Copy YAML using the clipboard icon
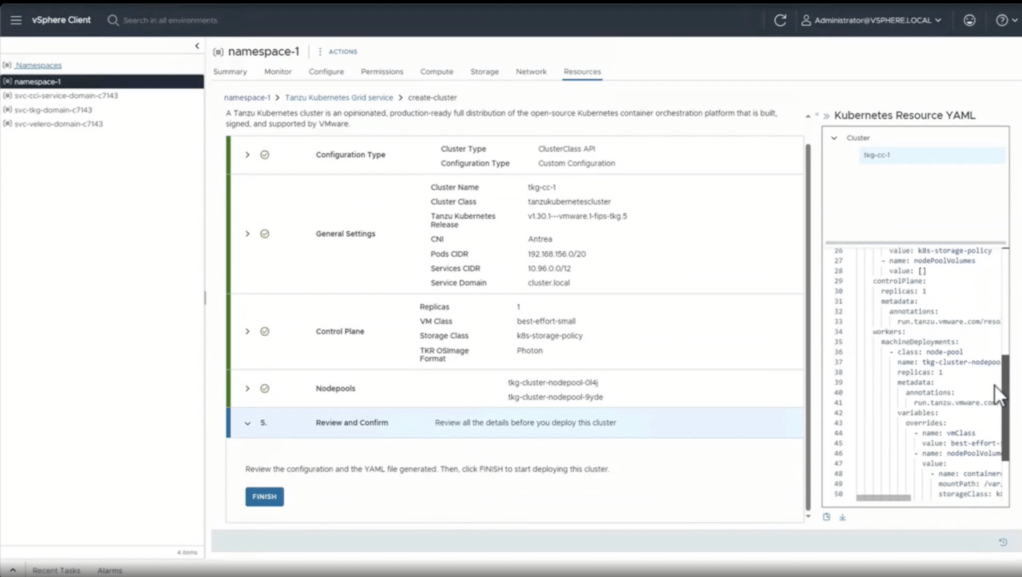This screenshot has width=1022, height=577. coord(827,517)
